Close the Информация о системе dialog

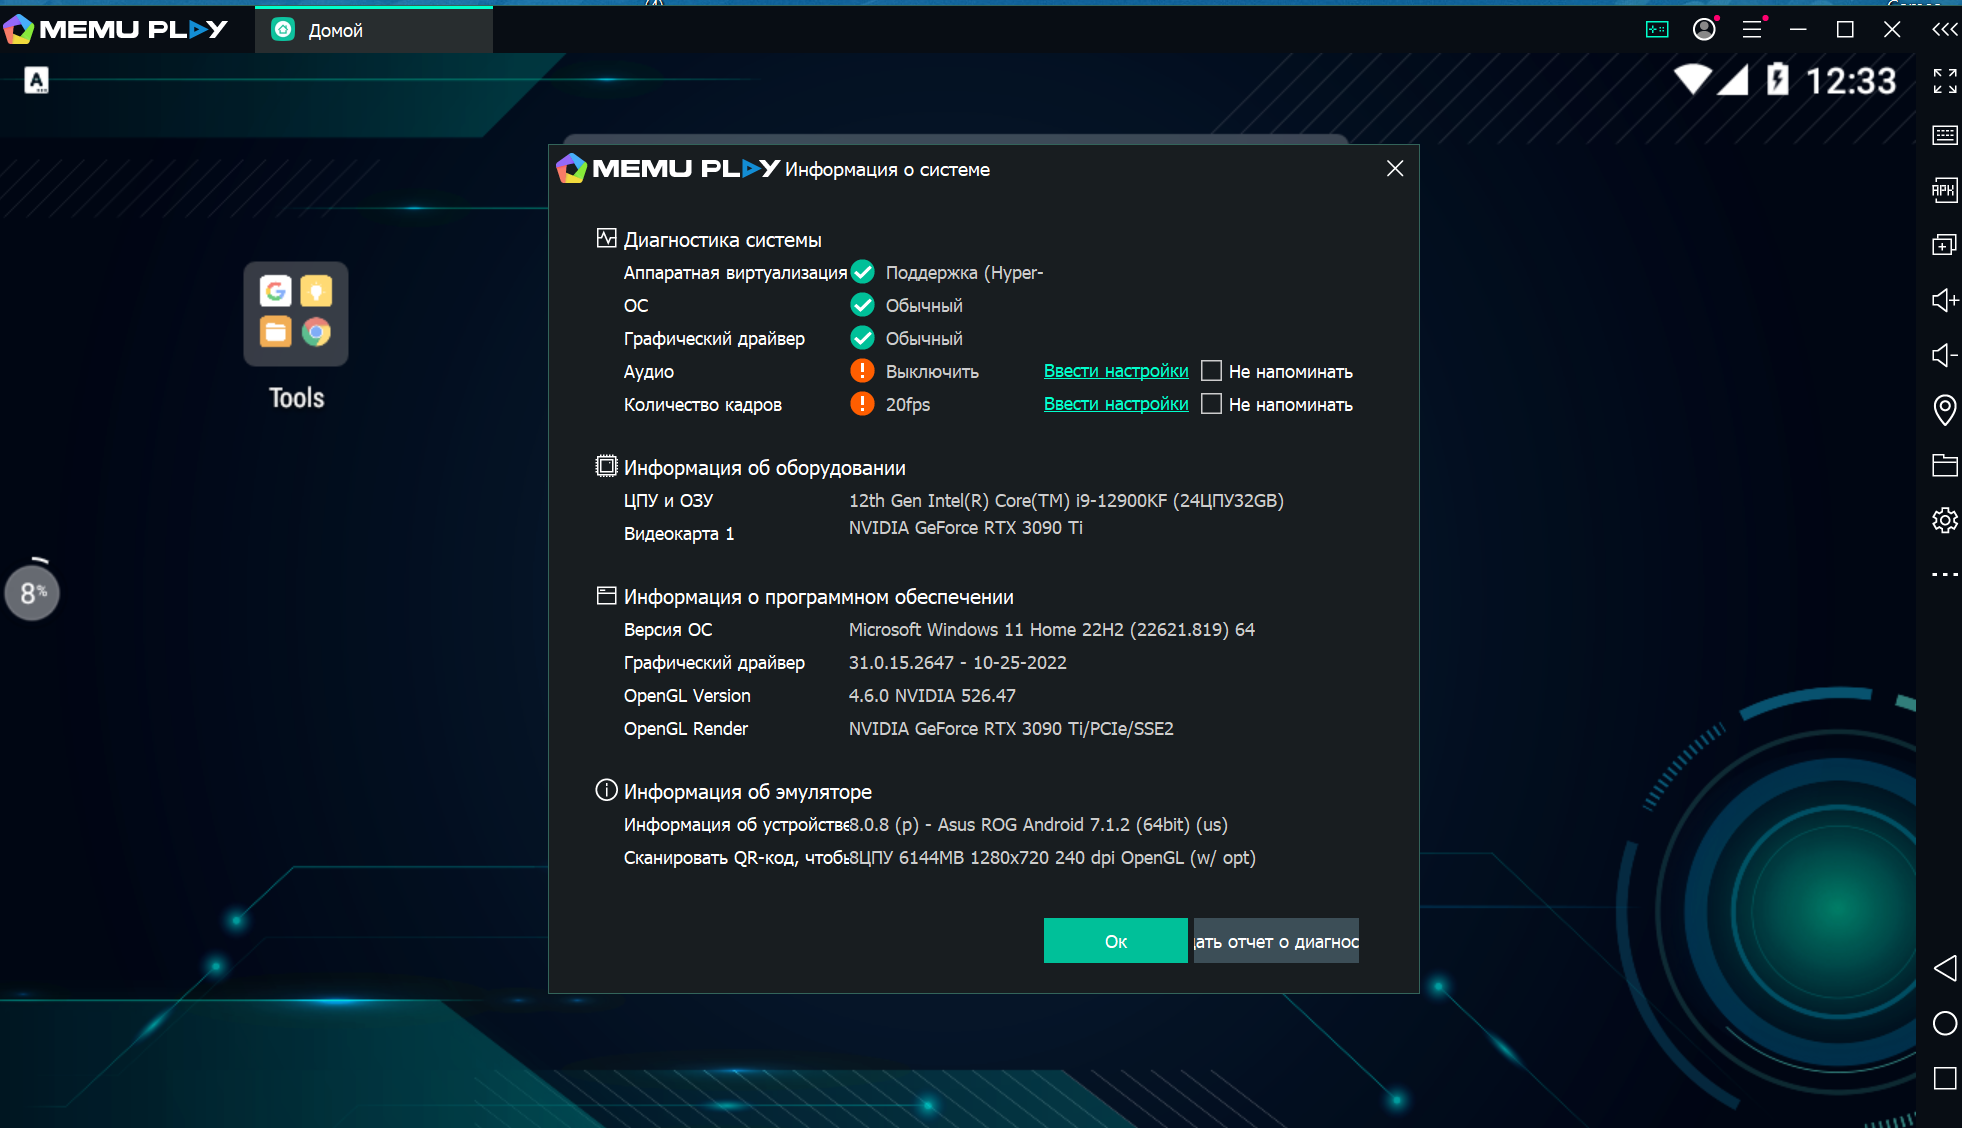click(1395, 169)
